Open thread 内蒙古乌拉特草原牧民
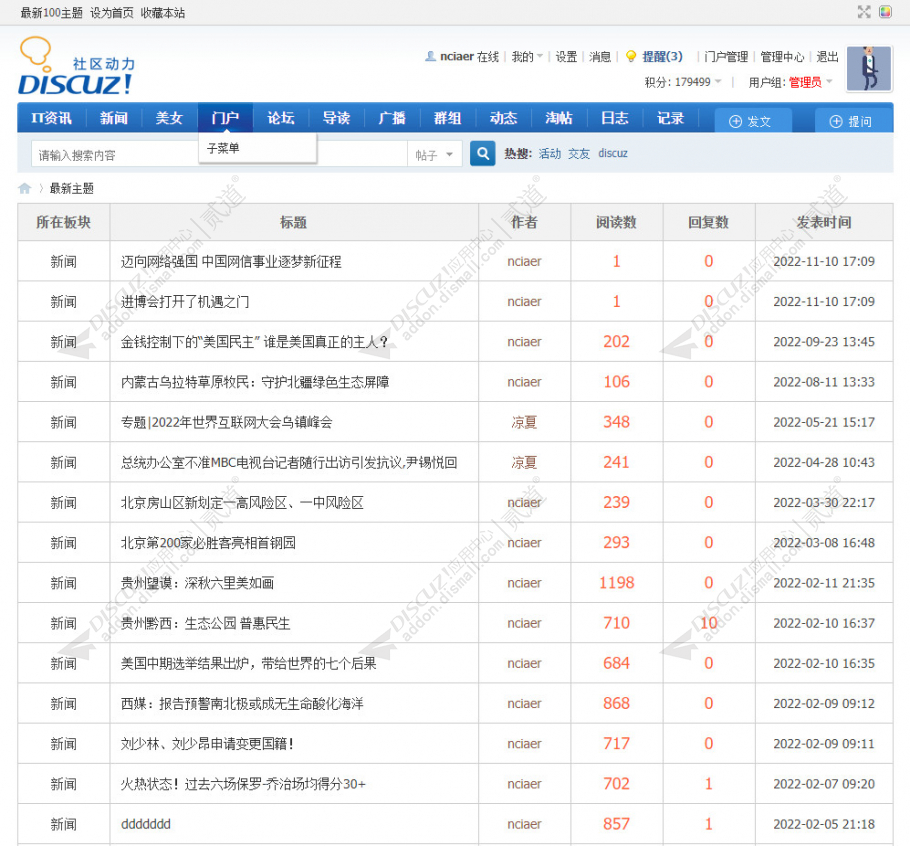The height and width of the screenshot is (846, 910). 255,382
